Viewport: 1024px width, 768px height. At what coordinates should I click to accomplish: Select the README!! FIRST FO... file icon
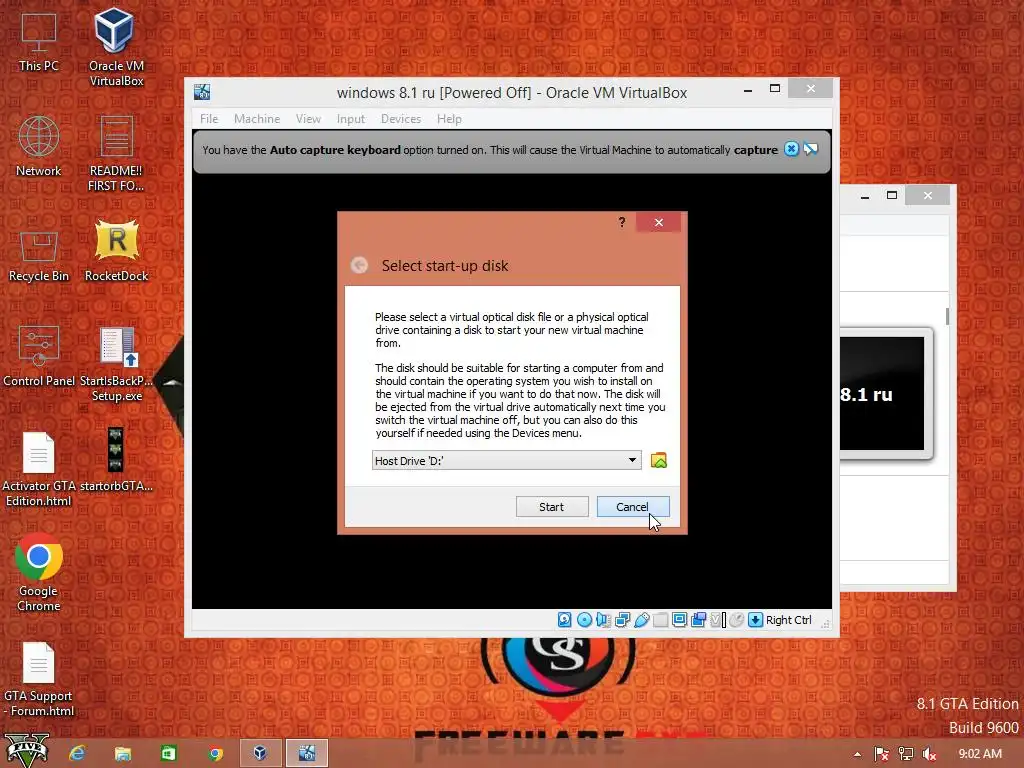(x=116, y=153)
